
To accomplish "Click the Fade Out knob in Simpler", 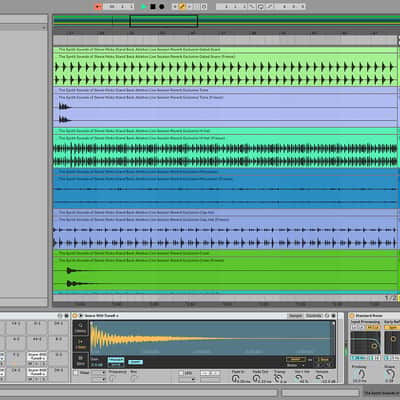I will click(x=257, y=378).
